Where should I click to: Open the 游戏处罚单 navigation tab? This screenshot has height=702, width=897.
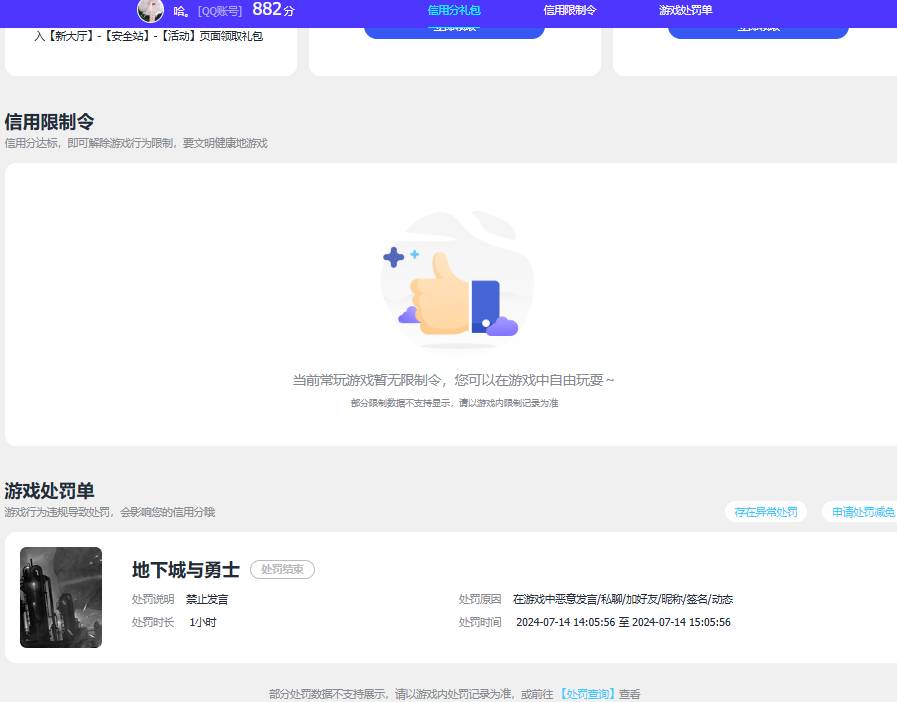tap(684, 11)
